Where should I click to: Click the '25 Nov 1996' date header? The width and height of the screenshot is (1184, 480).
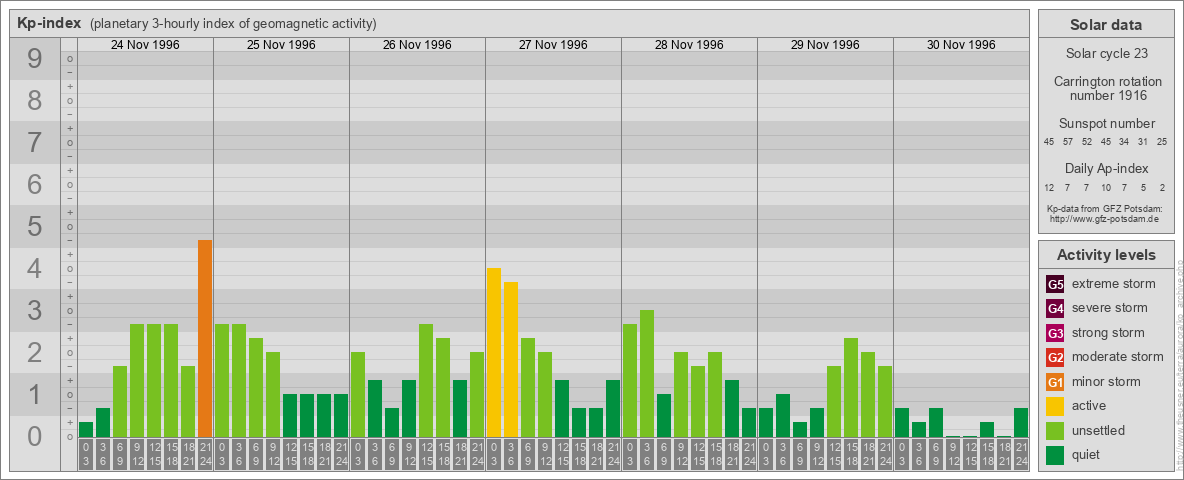coord(281,45)
